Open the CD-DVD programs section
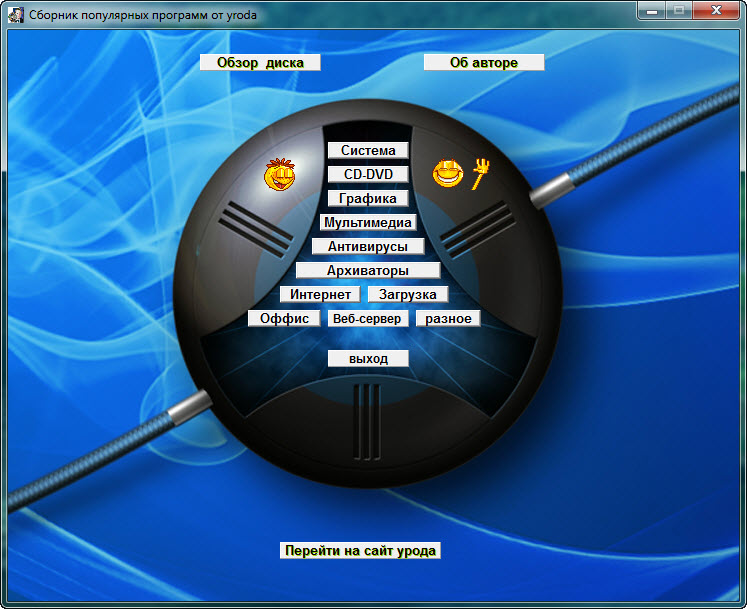The width and height of the screenshot is (747, 609). (368, 174)
